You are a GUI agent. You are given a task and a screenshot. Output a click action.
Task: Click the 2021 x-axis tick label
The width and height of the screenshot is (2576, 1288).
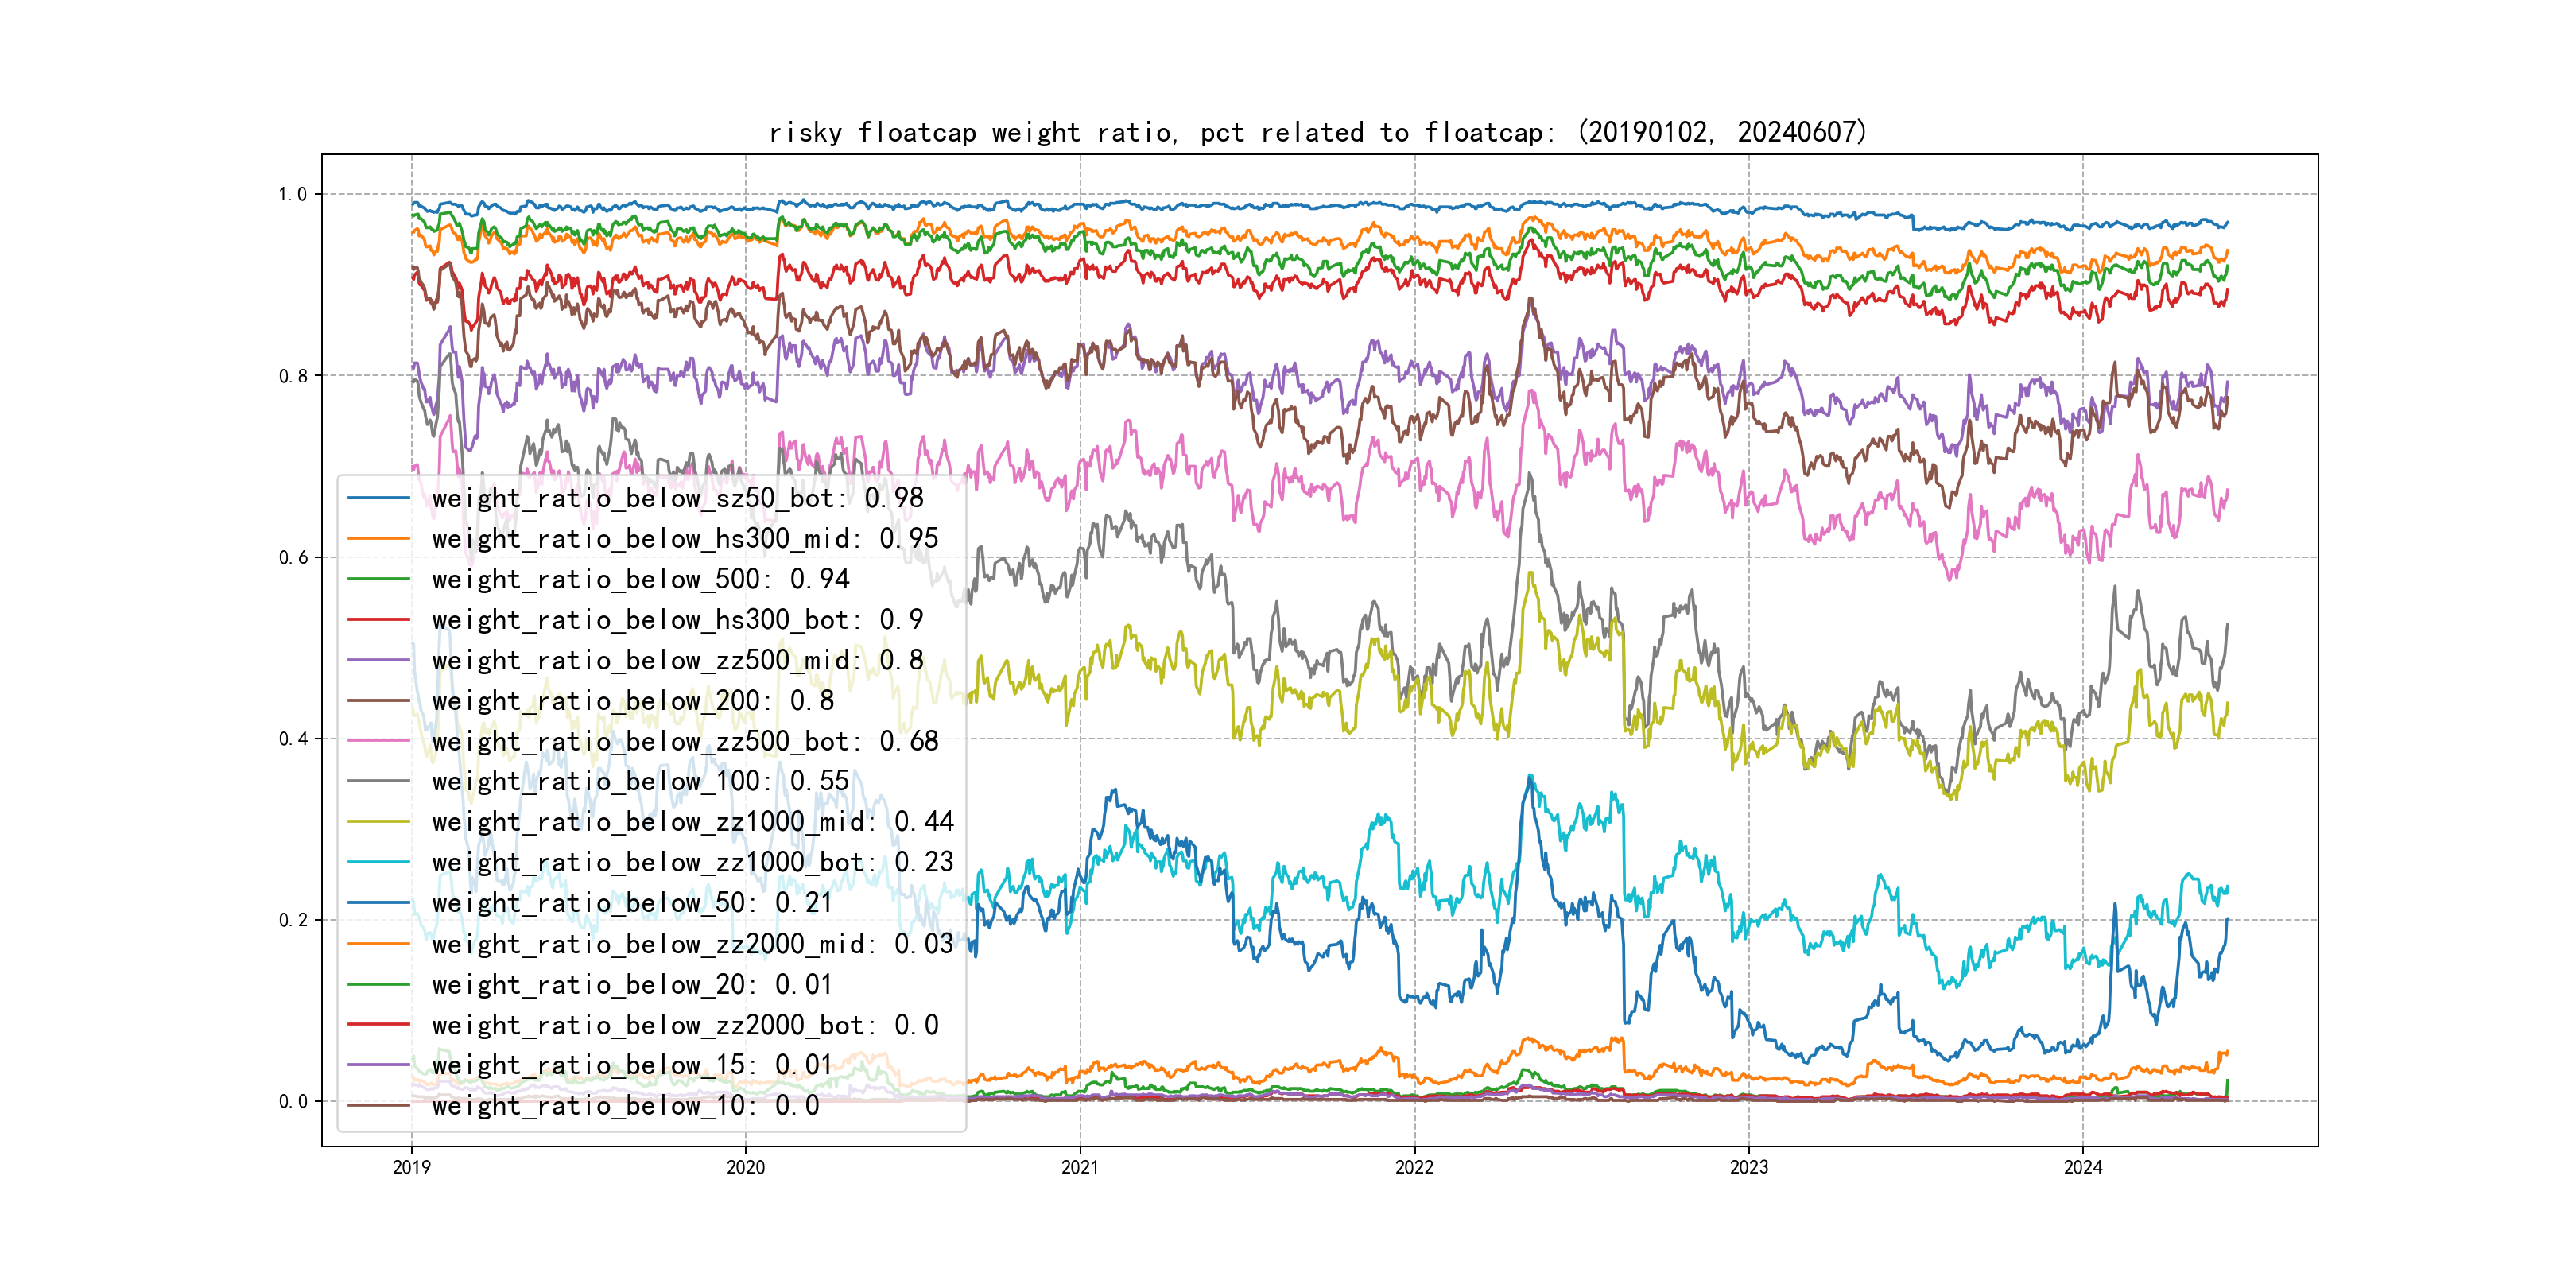click(1079, 1167)
